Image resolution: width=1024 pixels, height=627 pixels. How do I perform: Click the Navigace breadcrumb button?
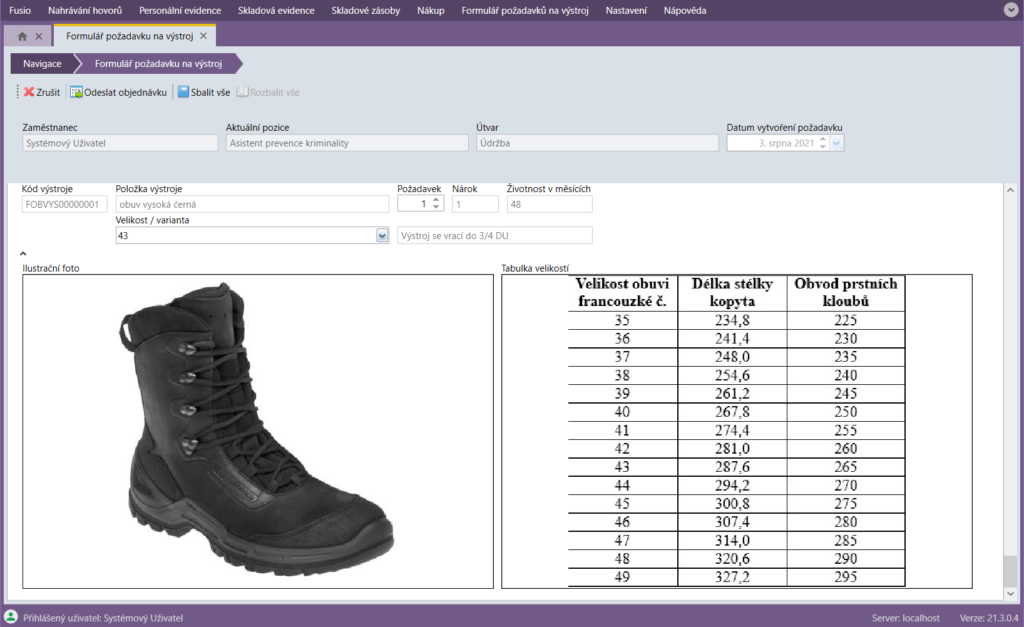[42, 63]
